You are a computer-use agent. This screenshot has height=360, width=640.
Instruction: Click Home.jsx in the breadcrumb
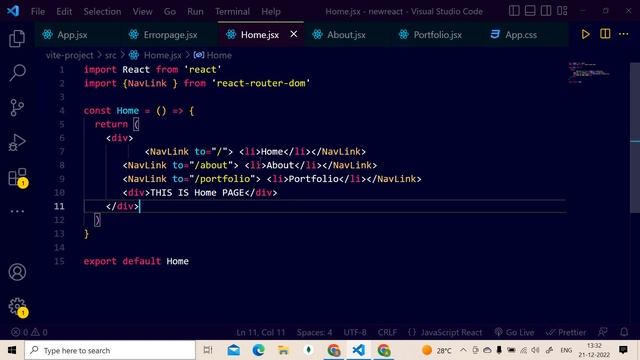(162, 55)
